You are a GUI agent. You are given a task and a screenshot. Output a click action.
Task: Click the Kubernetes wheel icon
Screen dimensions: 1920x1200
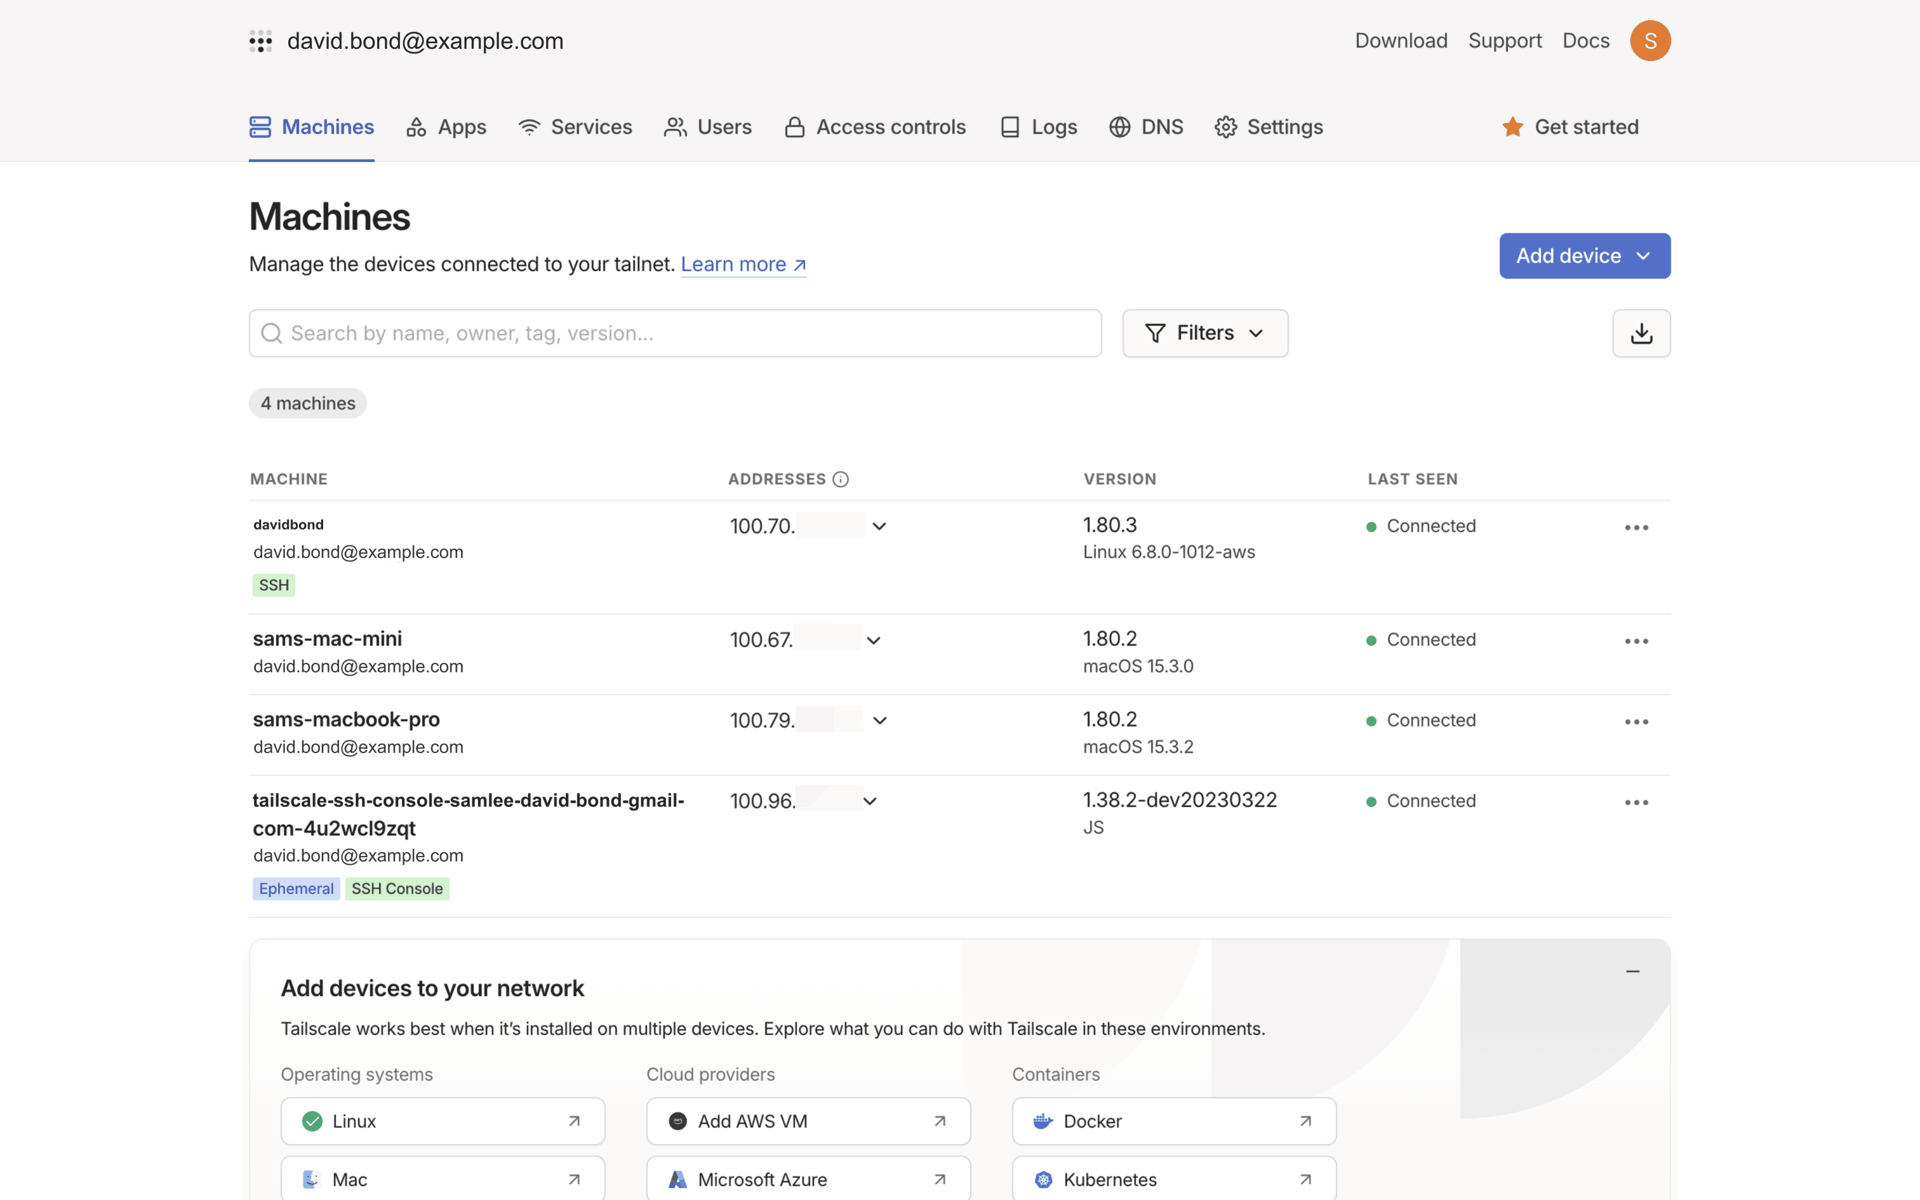pos(1043,1179)
